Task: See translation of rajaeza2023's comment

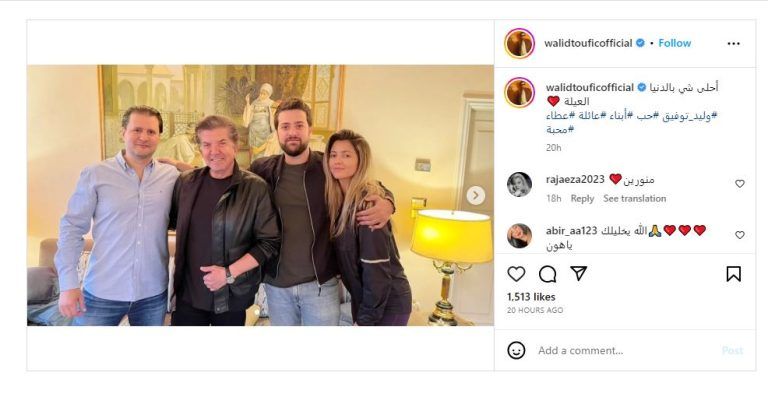Action: pos(634,198)
